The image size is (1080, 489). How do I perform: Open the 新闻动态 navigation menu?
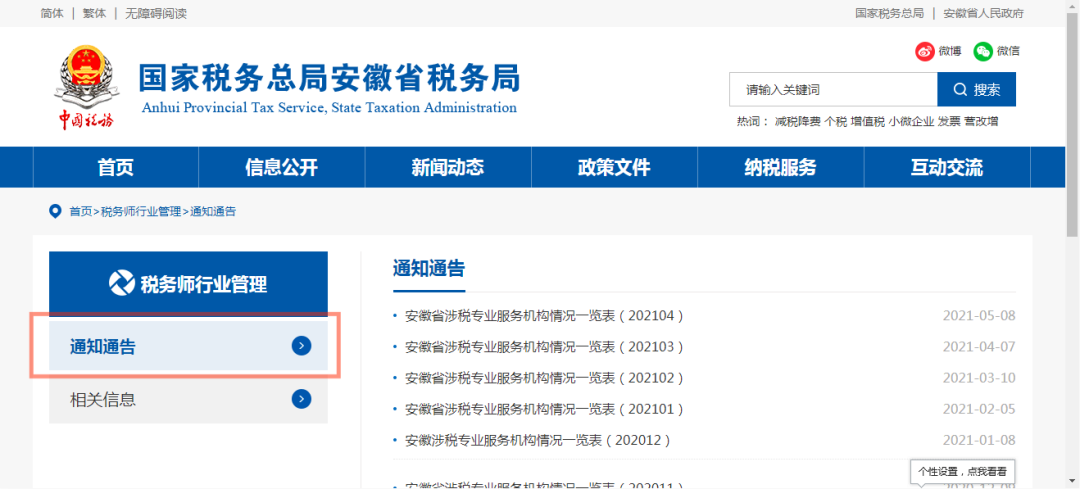coord(448,167)
